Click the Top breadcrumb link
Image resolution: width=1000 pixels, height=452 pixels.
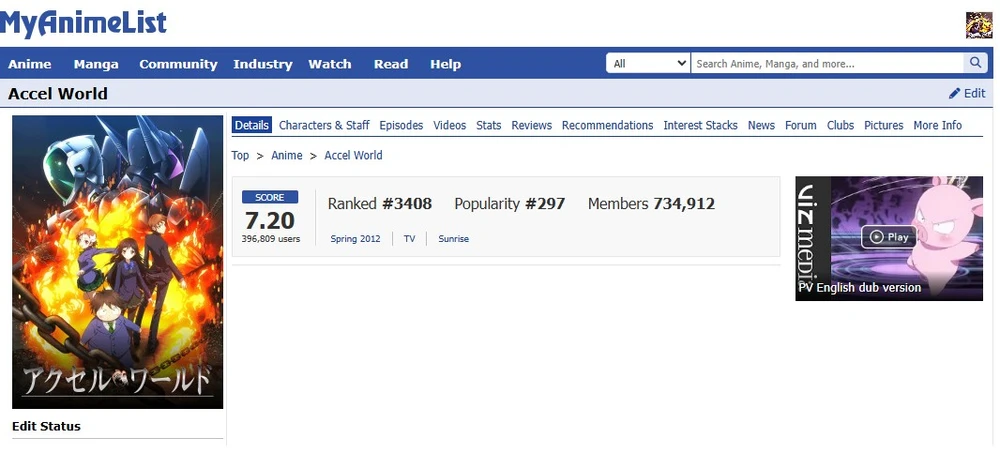(x=240, y=155)
